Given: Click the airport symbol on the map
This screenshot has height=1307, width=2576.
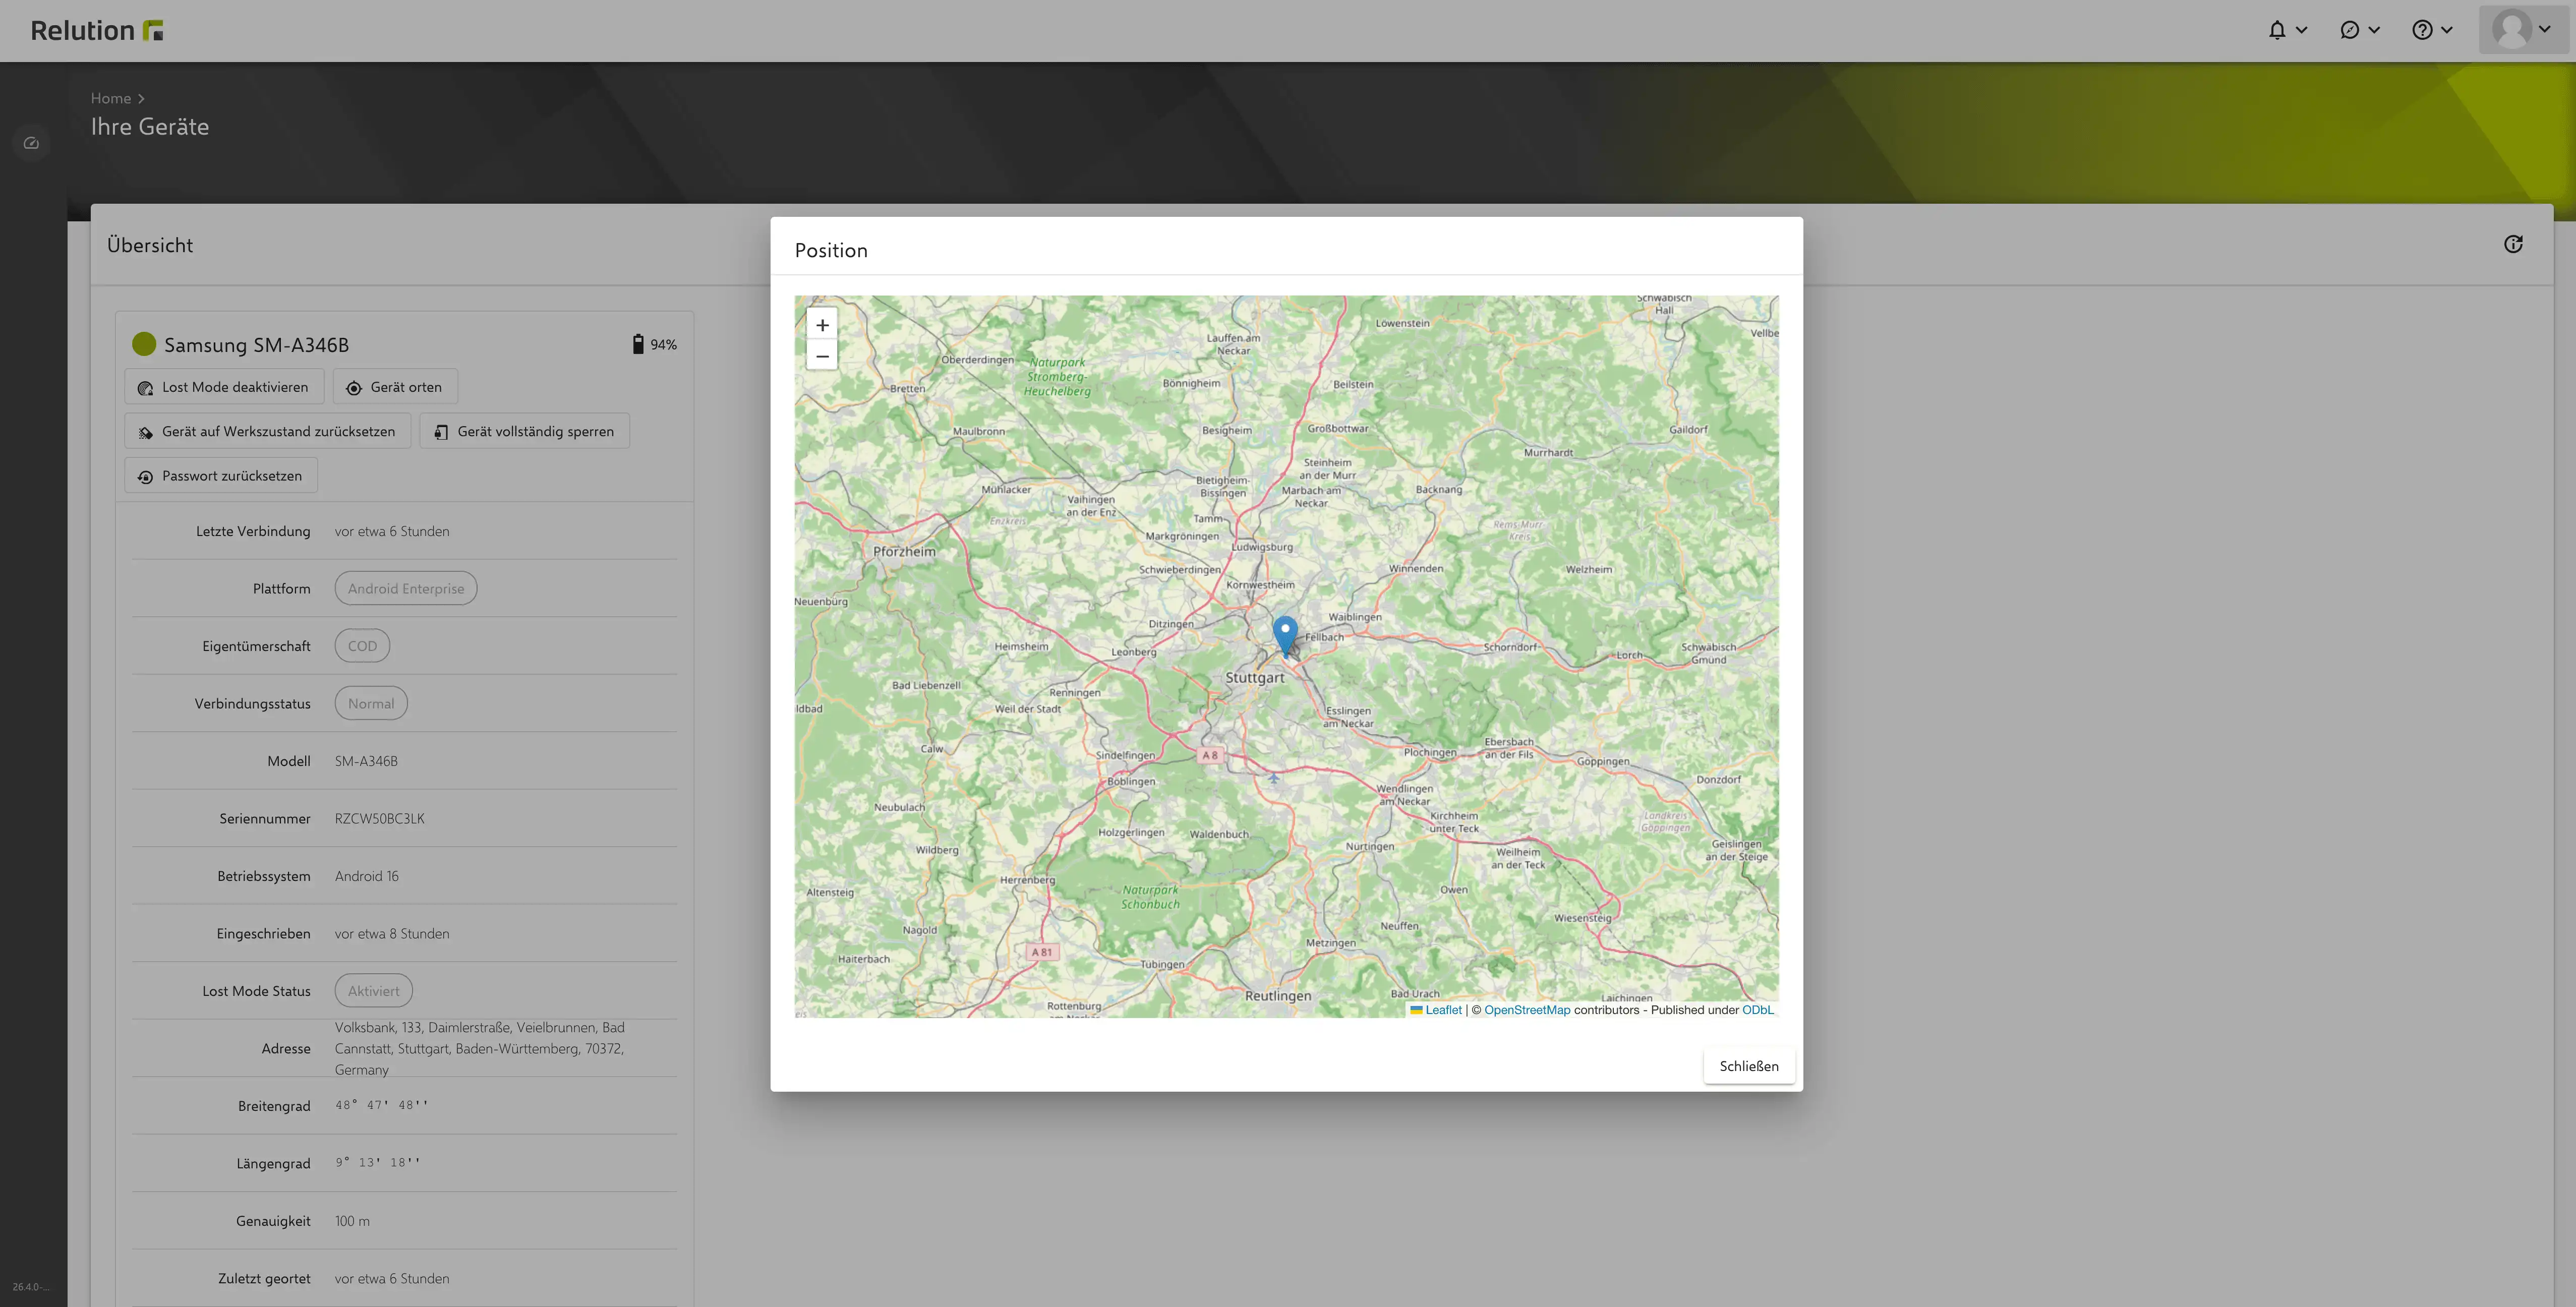Looking at the screenshot, I should [x=1274, y=777].
